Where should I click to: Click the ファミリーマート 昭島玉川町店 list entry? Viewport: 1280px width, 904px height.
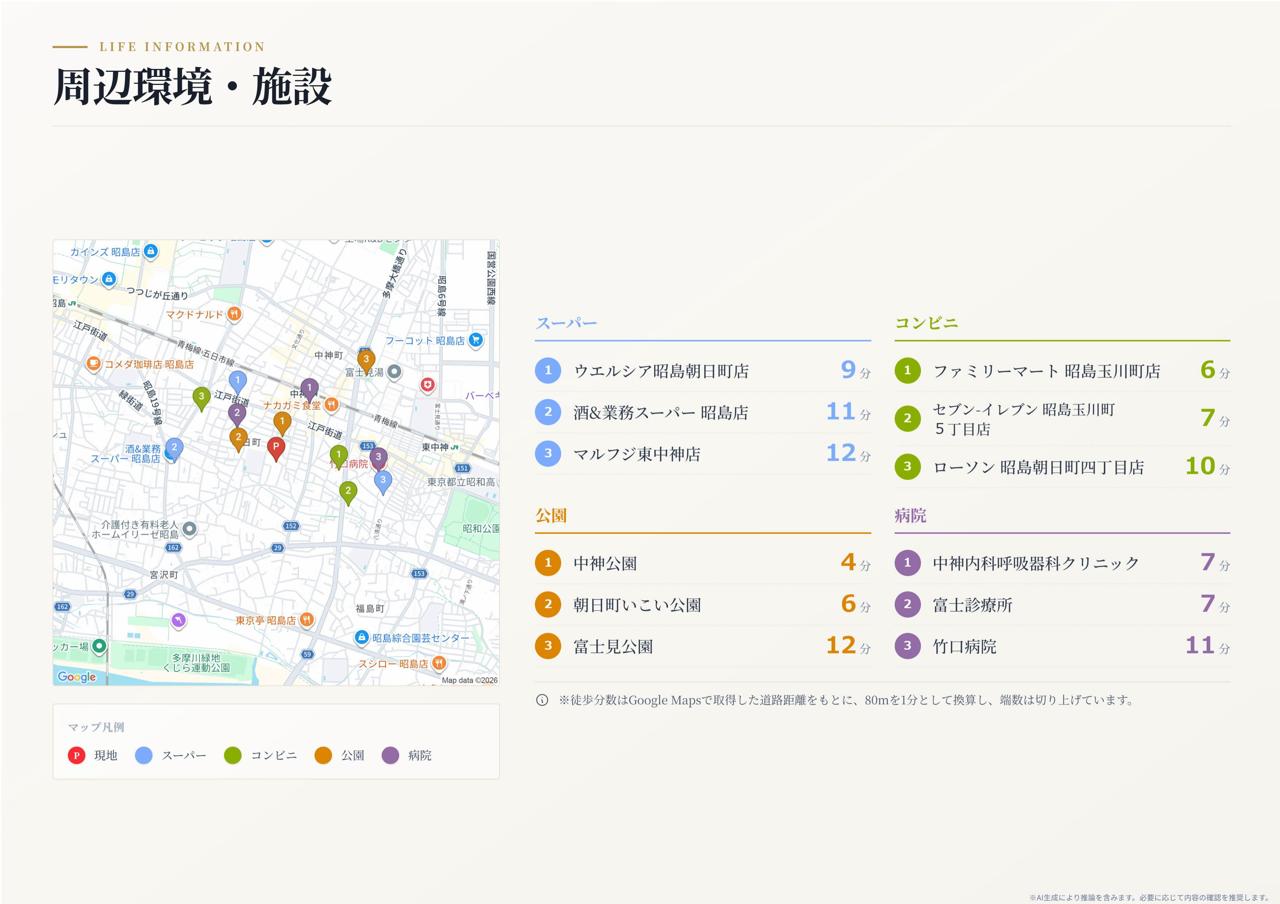pyautogui.click(x=1062, y=371)
